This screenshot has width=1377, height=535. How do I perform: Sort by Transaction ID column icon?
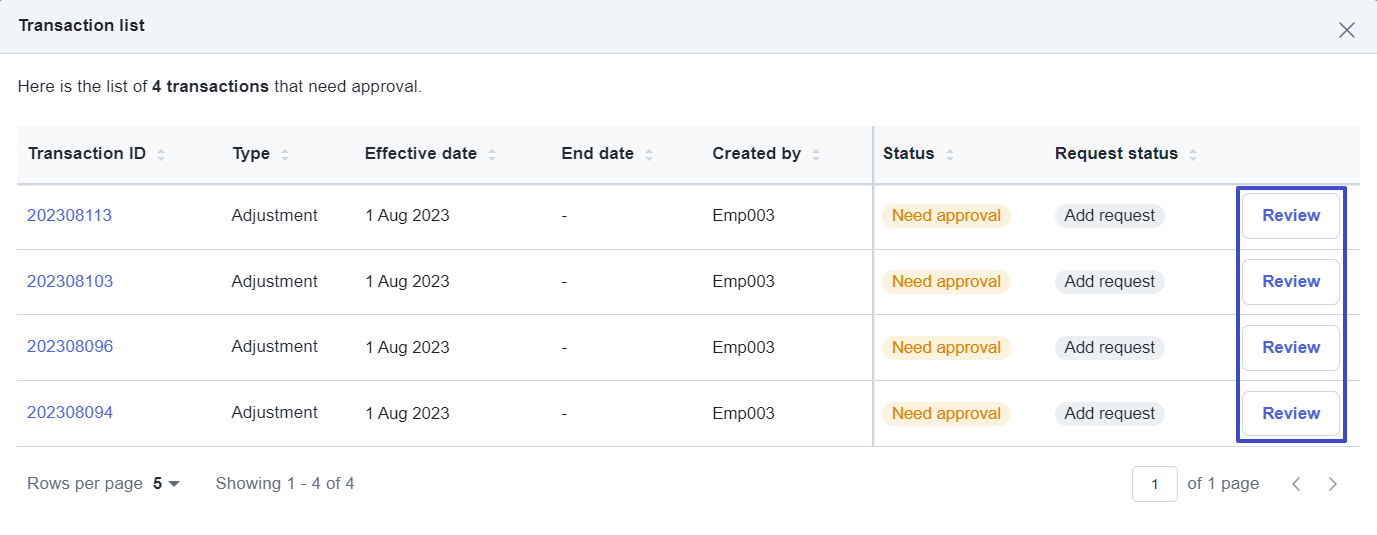[161, 155]
